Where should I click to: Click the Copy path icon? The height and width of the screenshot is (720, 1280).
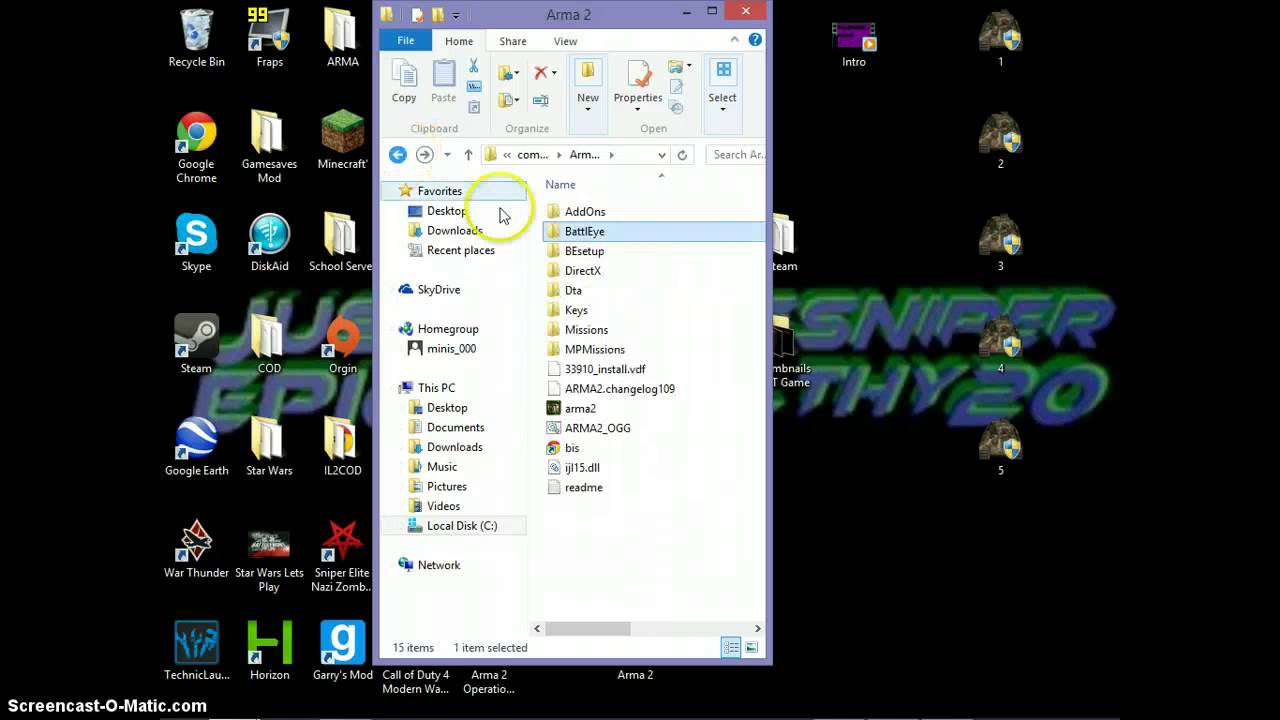point(474,87)
